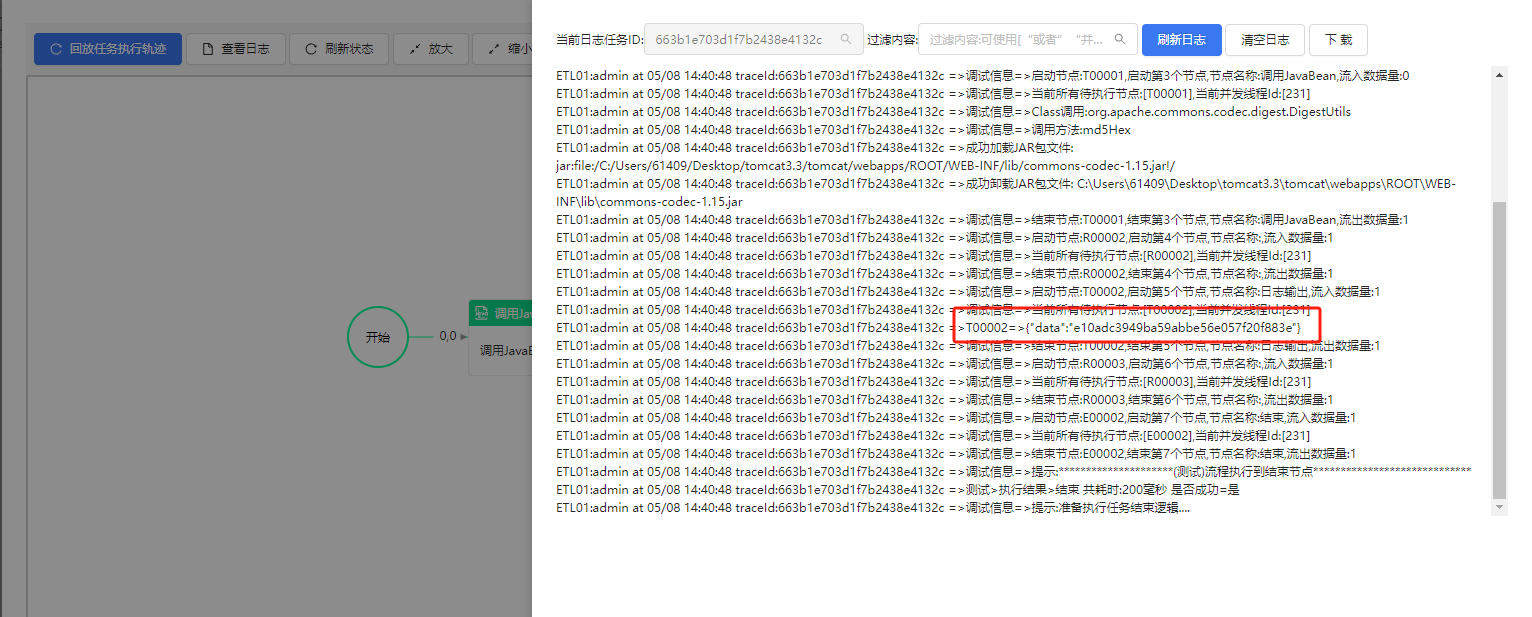Click log line 结束节点:T00001,结束第3个节点
The image size is (1532, 617).
pyautogui.click(x=982, y=219)
